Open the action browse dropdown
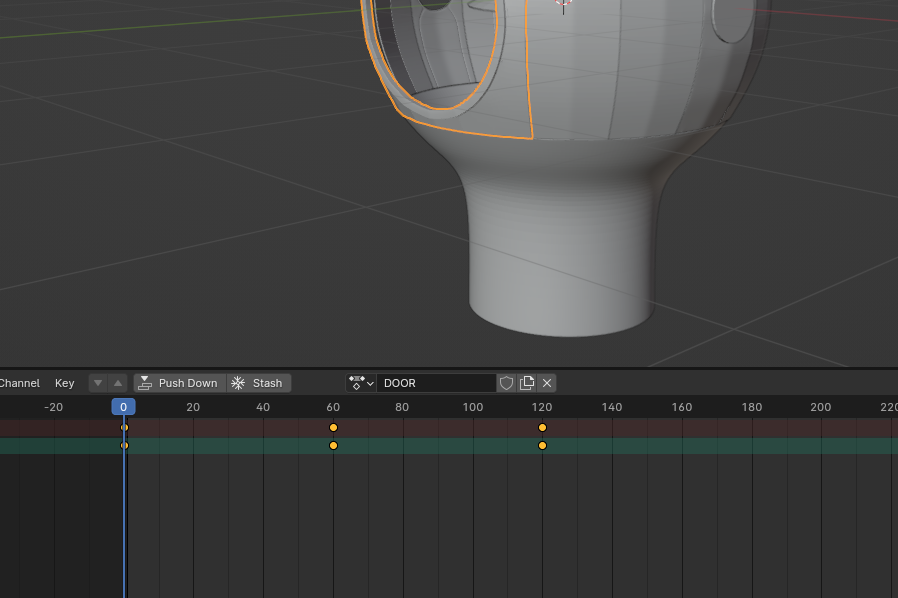898x598 pixels. point(360,383)
